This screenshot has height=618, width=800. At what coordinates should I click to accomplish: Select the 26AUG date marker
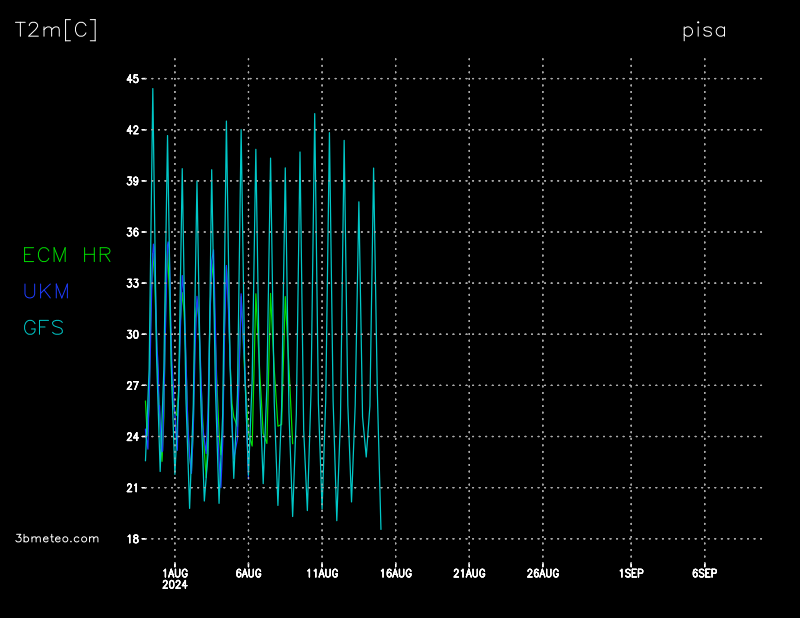click(x=542, y=573)
